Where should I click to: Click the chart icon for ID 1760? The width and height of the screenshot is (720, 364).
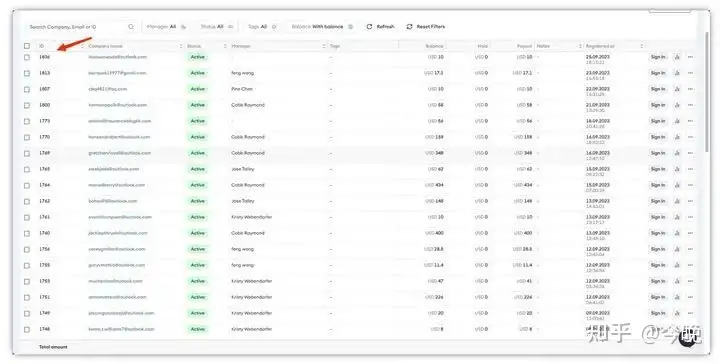677,233
